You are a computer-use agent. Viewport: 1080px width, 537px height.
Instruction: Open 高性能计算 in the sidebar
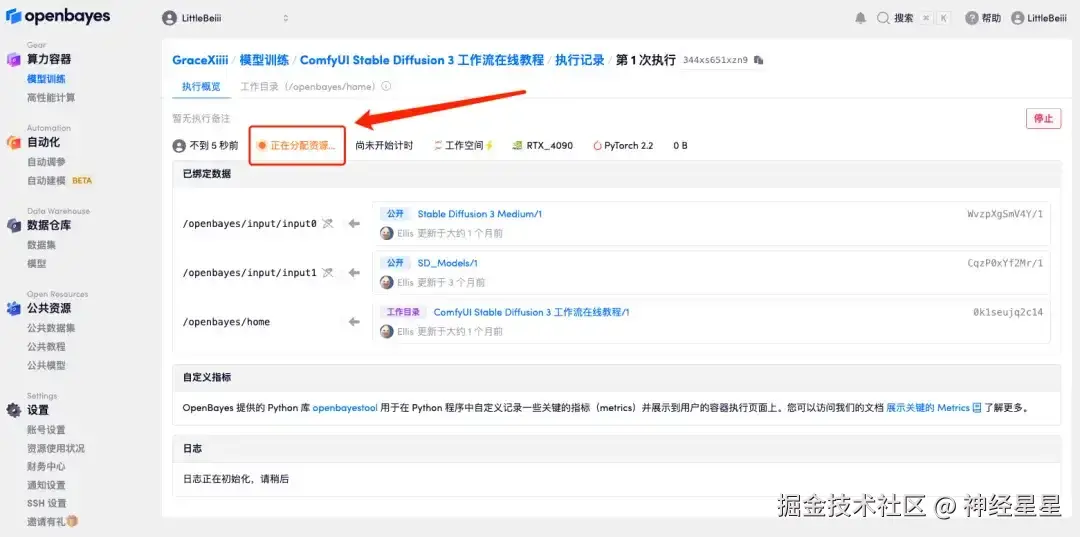pyautogui.click(x=51, y=98)
